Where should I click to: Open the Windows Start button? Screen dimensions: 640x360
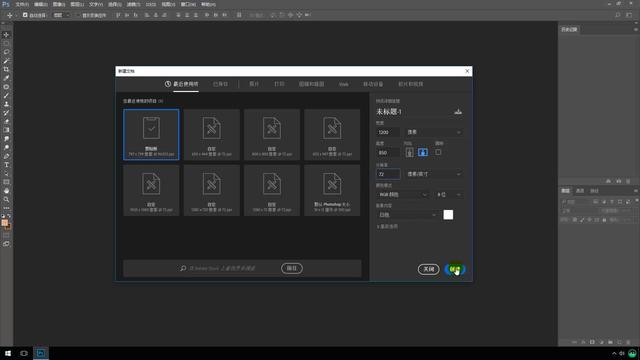pyautogui.click(x=7, y=353)
